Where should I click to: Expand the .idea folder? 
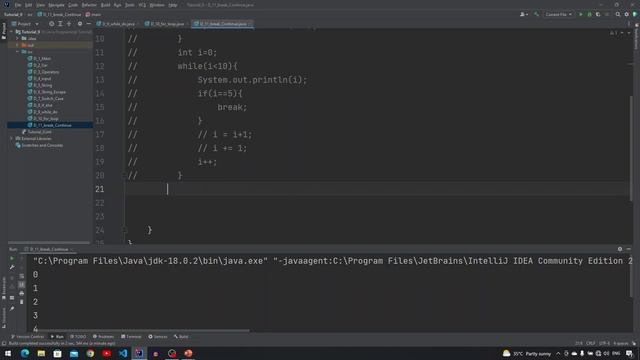(18, 38)
